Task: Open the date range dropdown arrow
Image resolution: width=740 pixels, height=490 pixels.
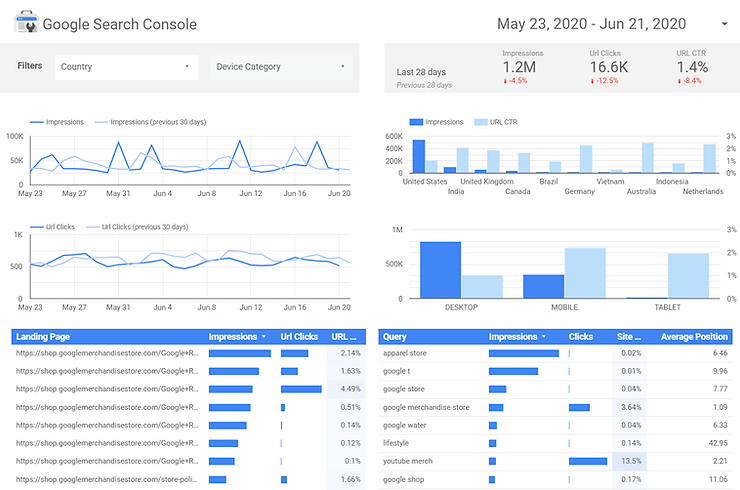Action: pos(724,24)
